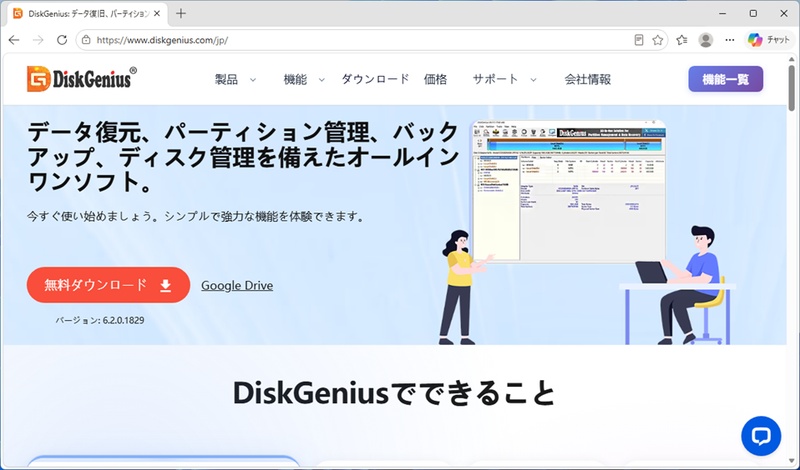Image resolution: width=800 pixels, height=470 pixels.
Task: Click the page vertical scrollbar thumb
Action: click(x=791, y=88)
